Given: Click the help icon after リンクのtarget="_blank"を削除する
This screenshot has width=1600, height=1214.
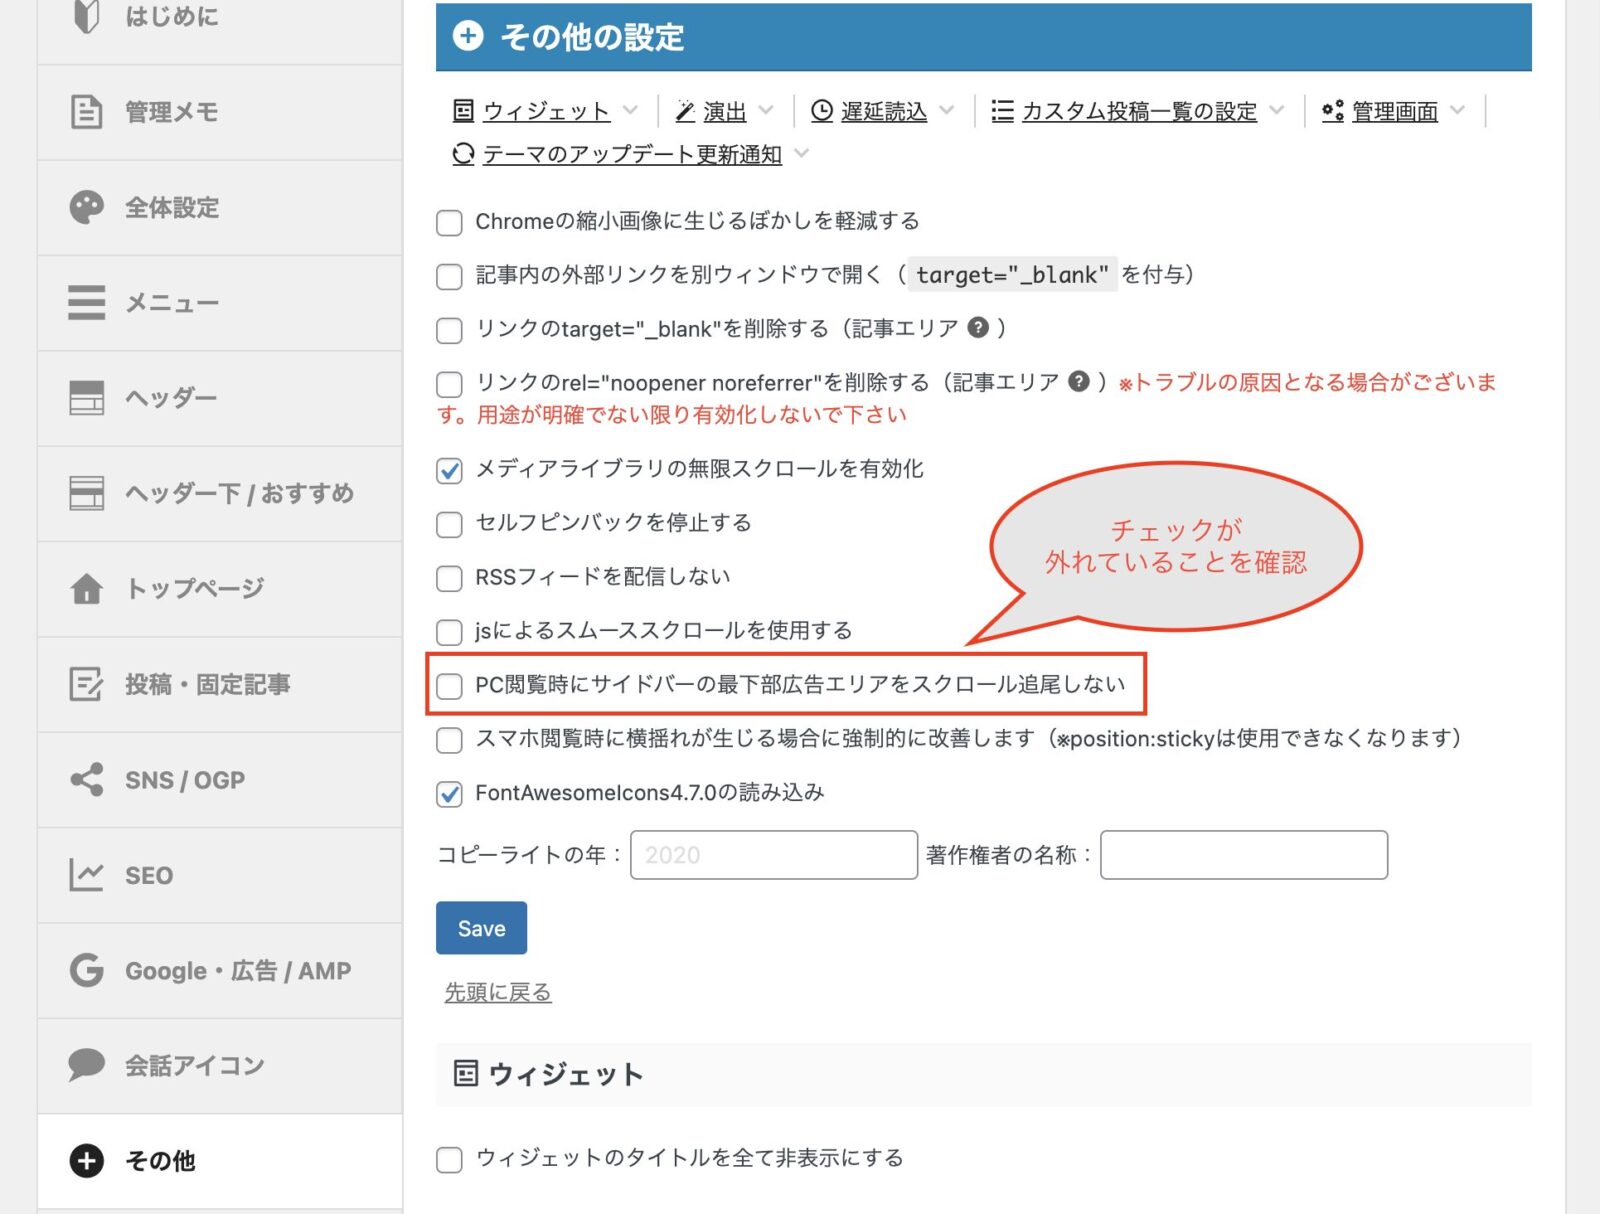Looking at the screenshot, I should click(x=978, y=328).
